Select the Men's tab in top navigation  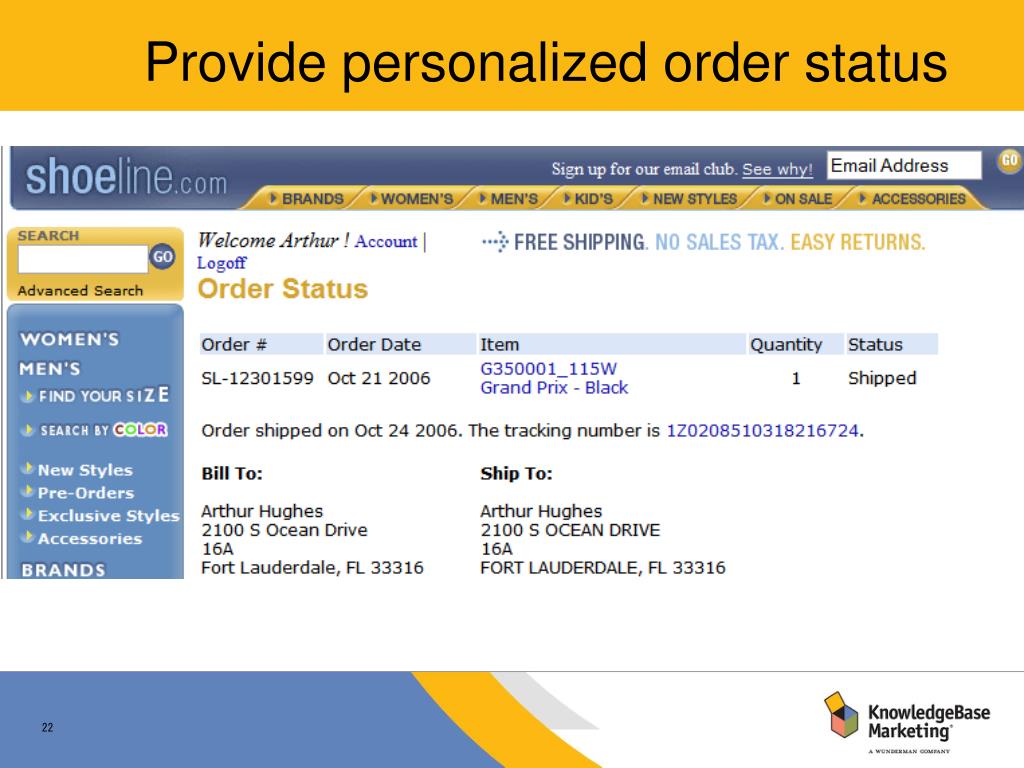coord(509,199)
